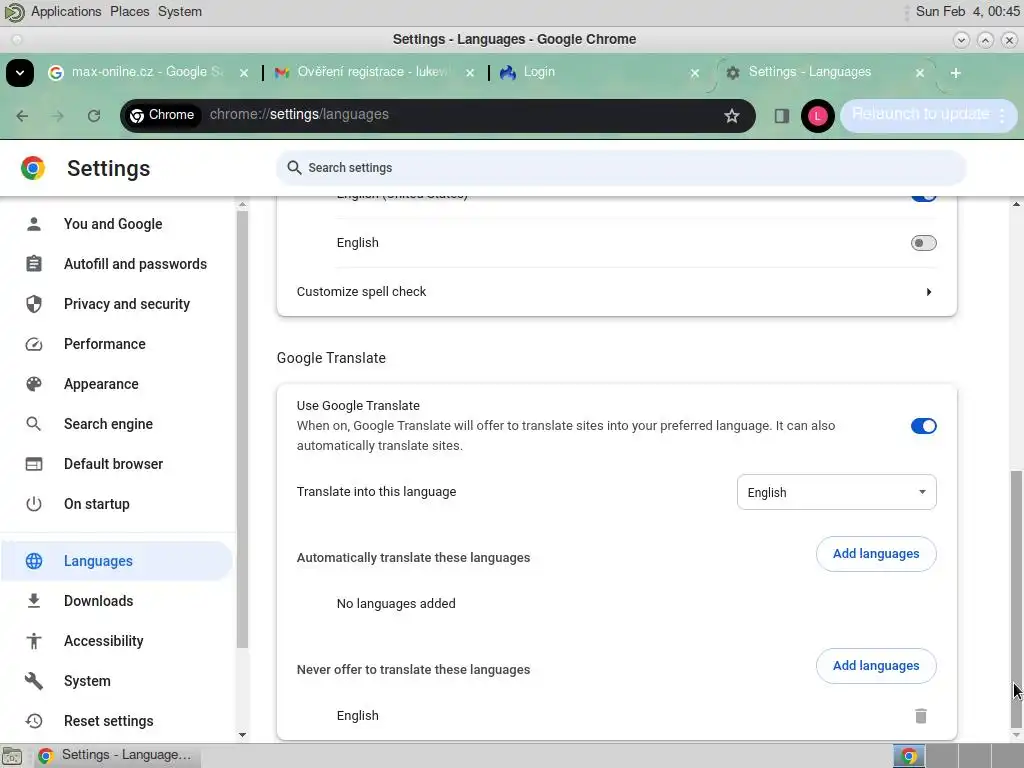Reload the page with refresh icon
1024x768 pixels.
[x=94, y=116]
